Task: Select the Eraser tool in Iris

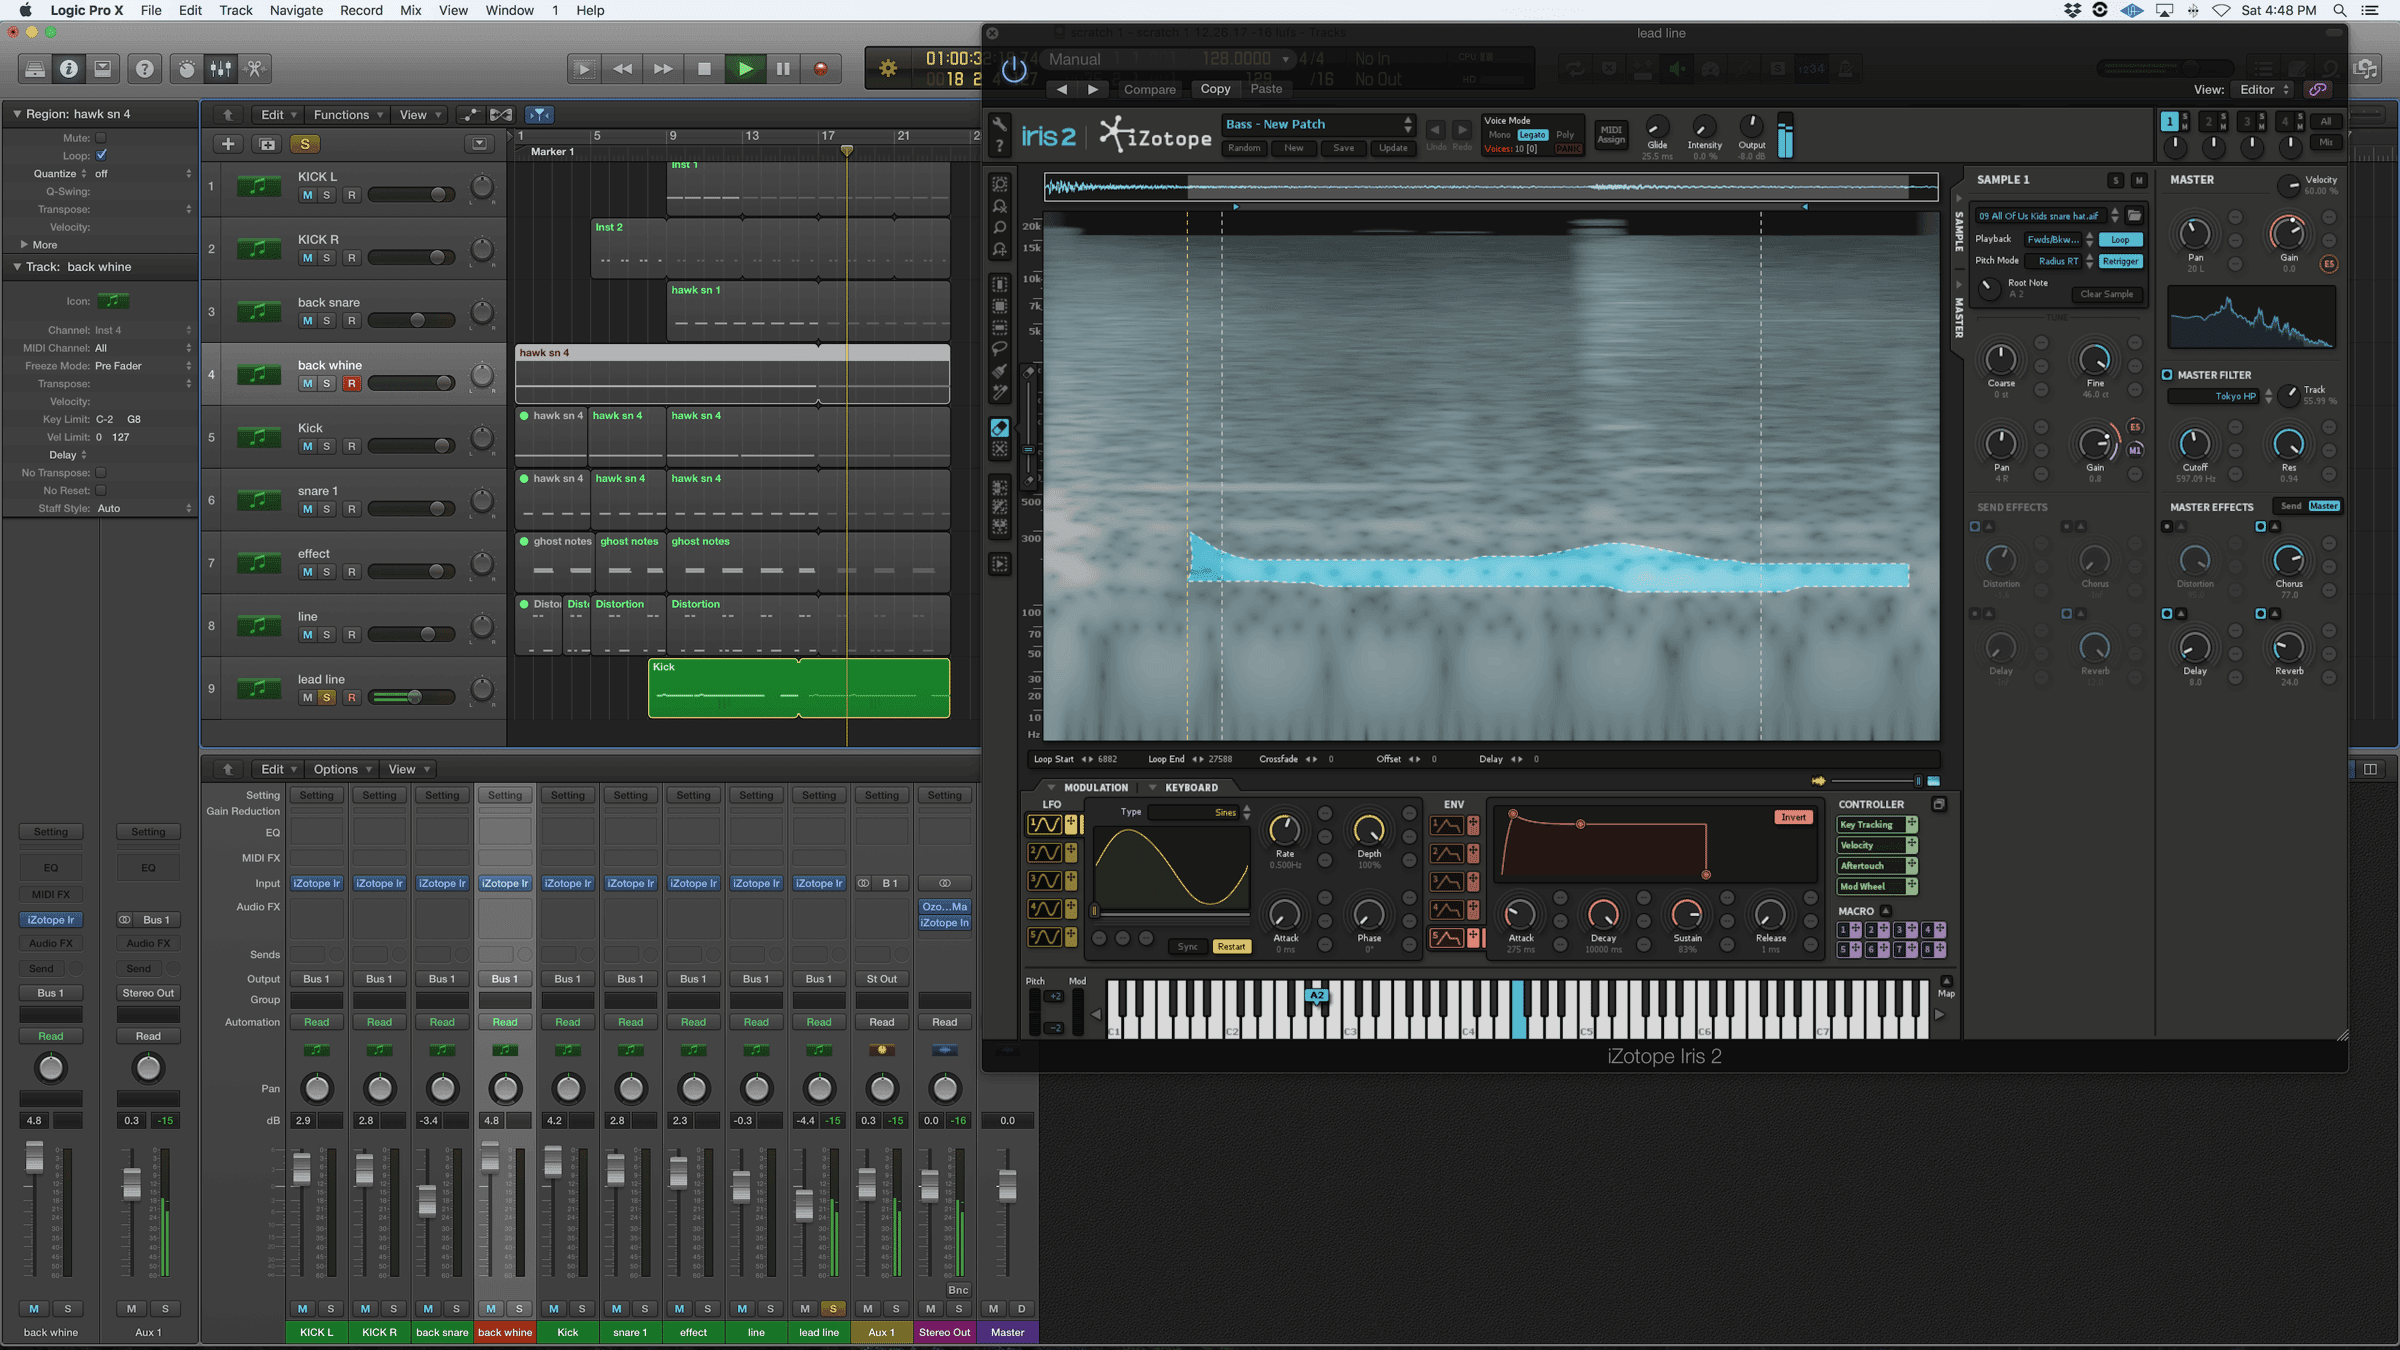Action: [999, 428]
